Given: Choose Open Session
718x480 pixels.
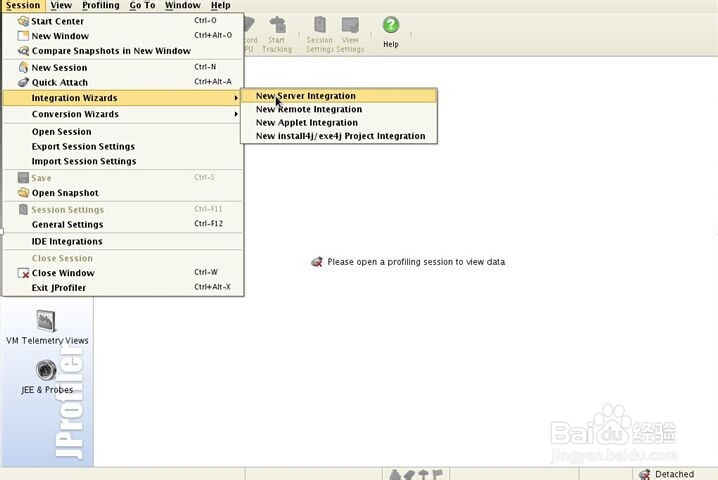Looking at the screenshot, I should point(124,132).
